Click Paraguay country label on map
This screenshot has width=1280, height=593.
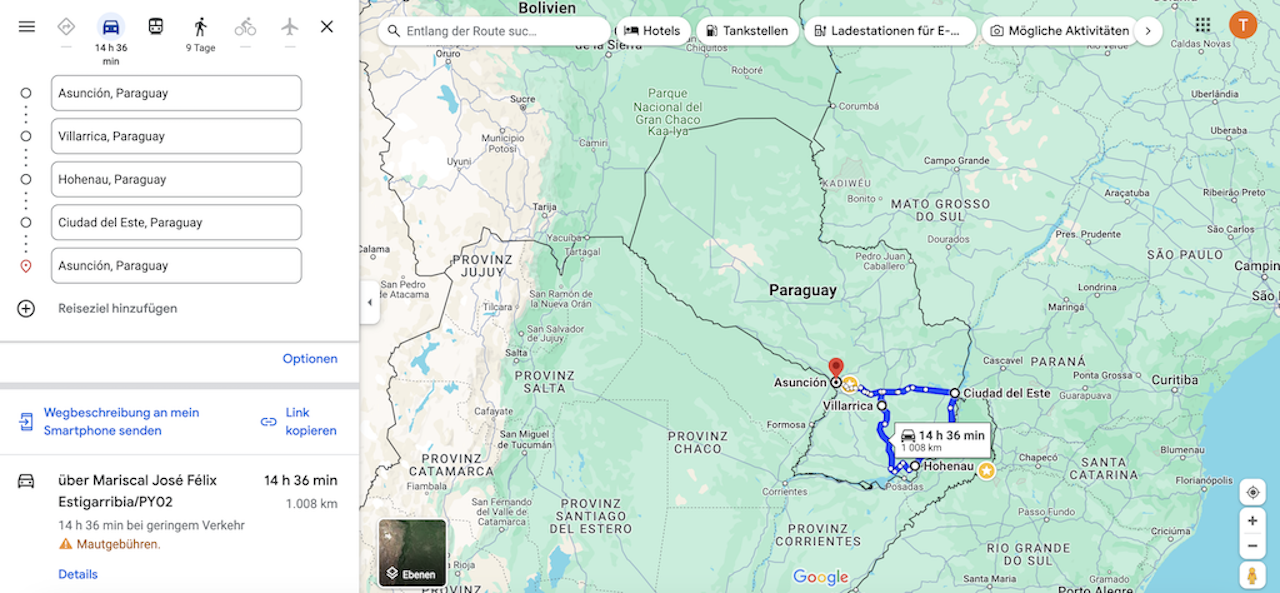click(x=802, y=290)
